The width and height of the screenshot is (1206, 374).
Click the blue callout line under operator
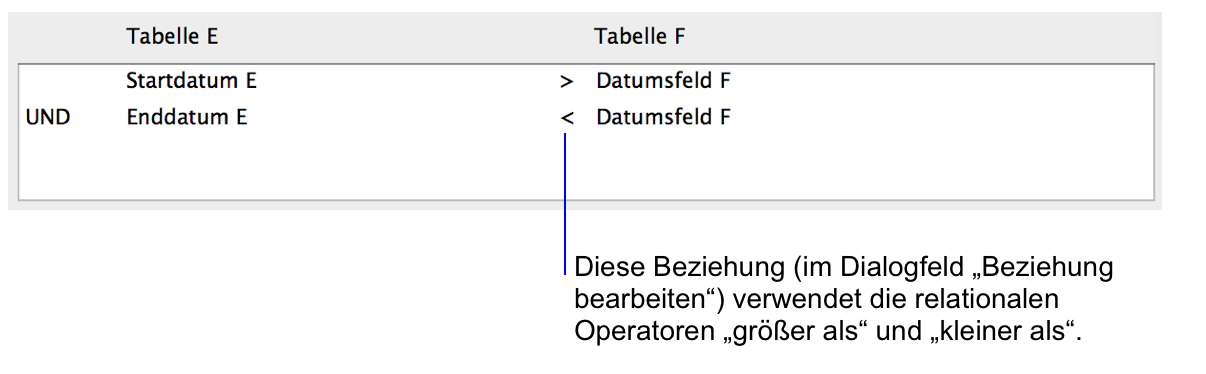(x=566, y=205)
